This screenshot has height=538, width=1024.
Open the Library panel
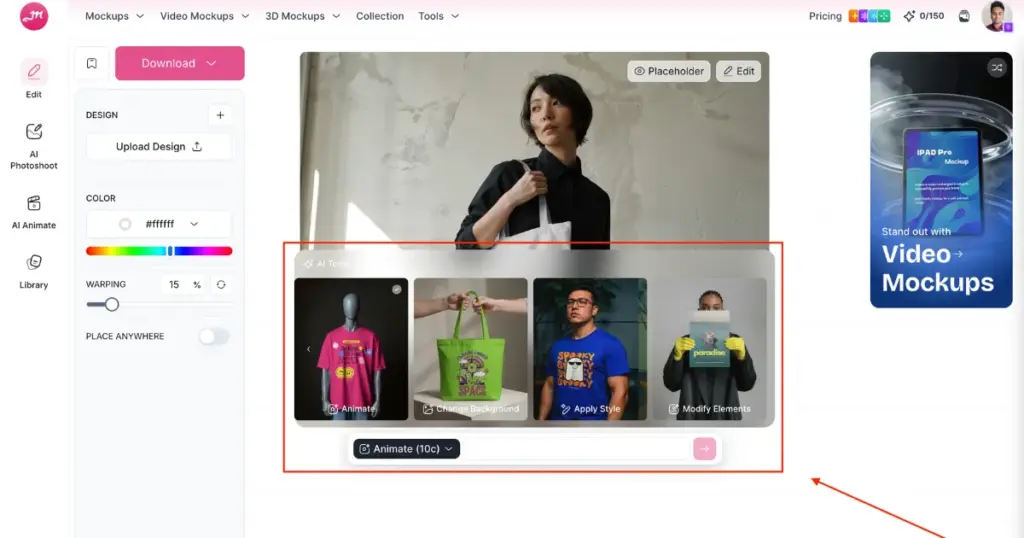click(x=34, y=272)
